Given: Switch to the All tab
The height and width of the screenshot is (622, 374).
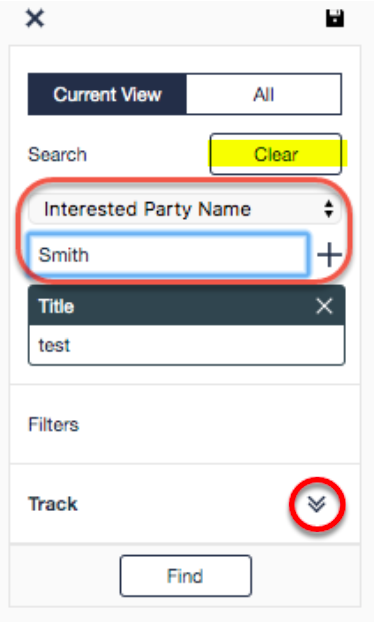Looking at the screenshot, I should pyautogui.click(x=264, y=94).
